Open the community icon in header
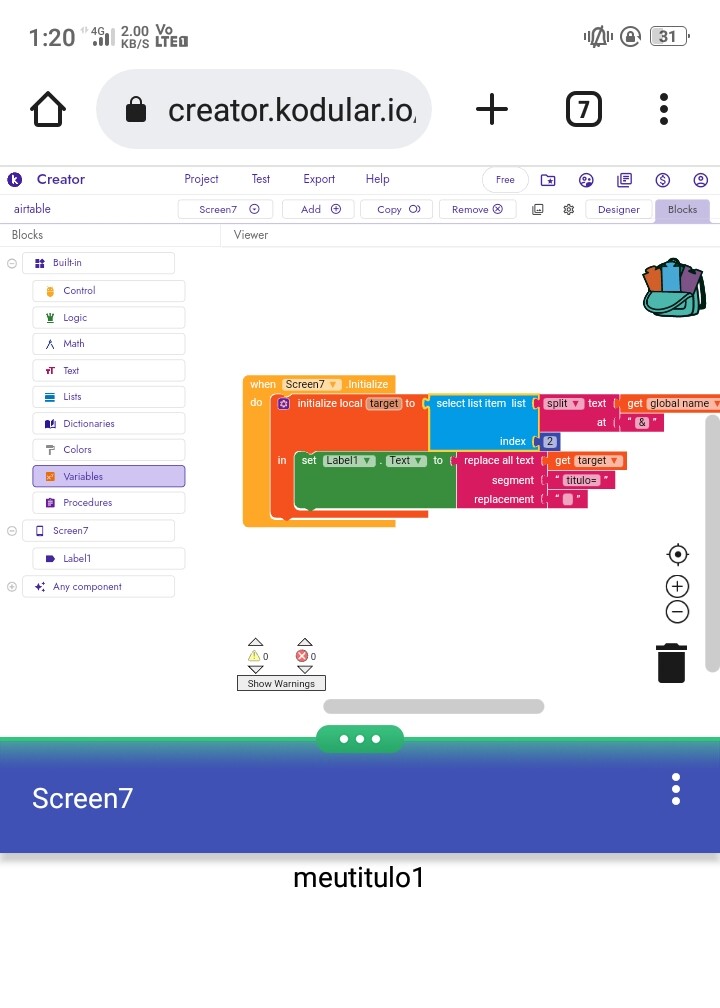The height and width of the screenshot is (1008, 720). coord(586,180)
